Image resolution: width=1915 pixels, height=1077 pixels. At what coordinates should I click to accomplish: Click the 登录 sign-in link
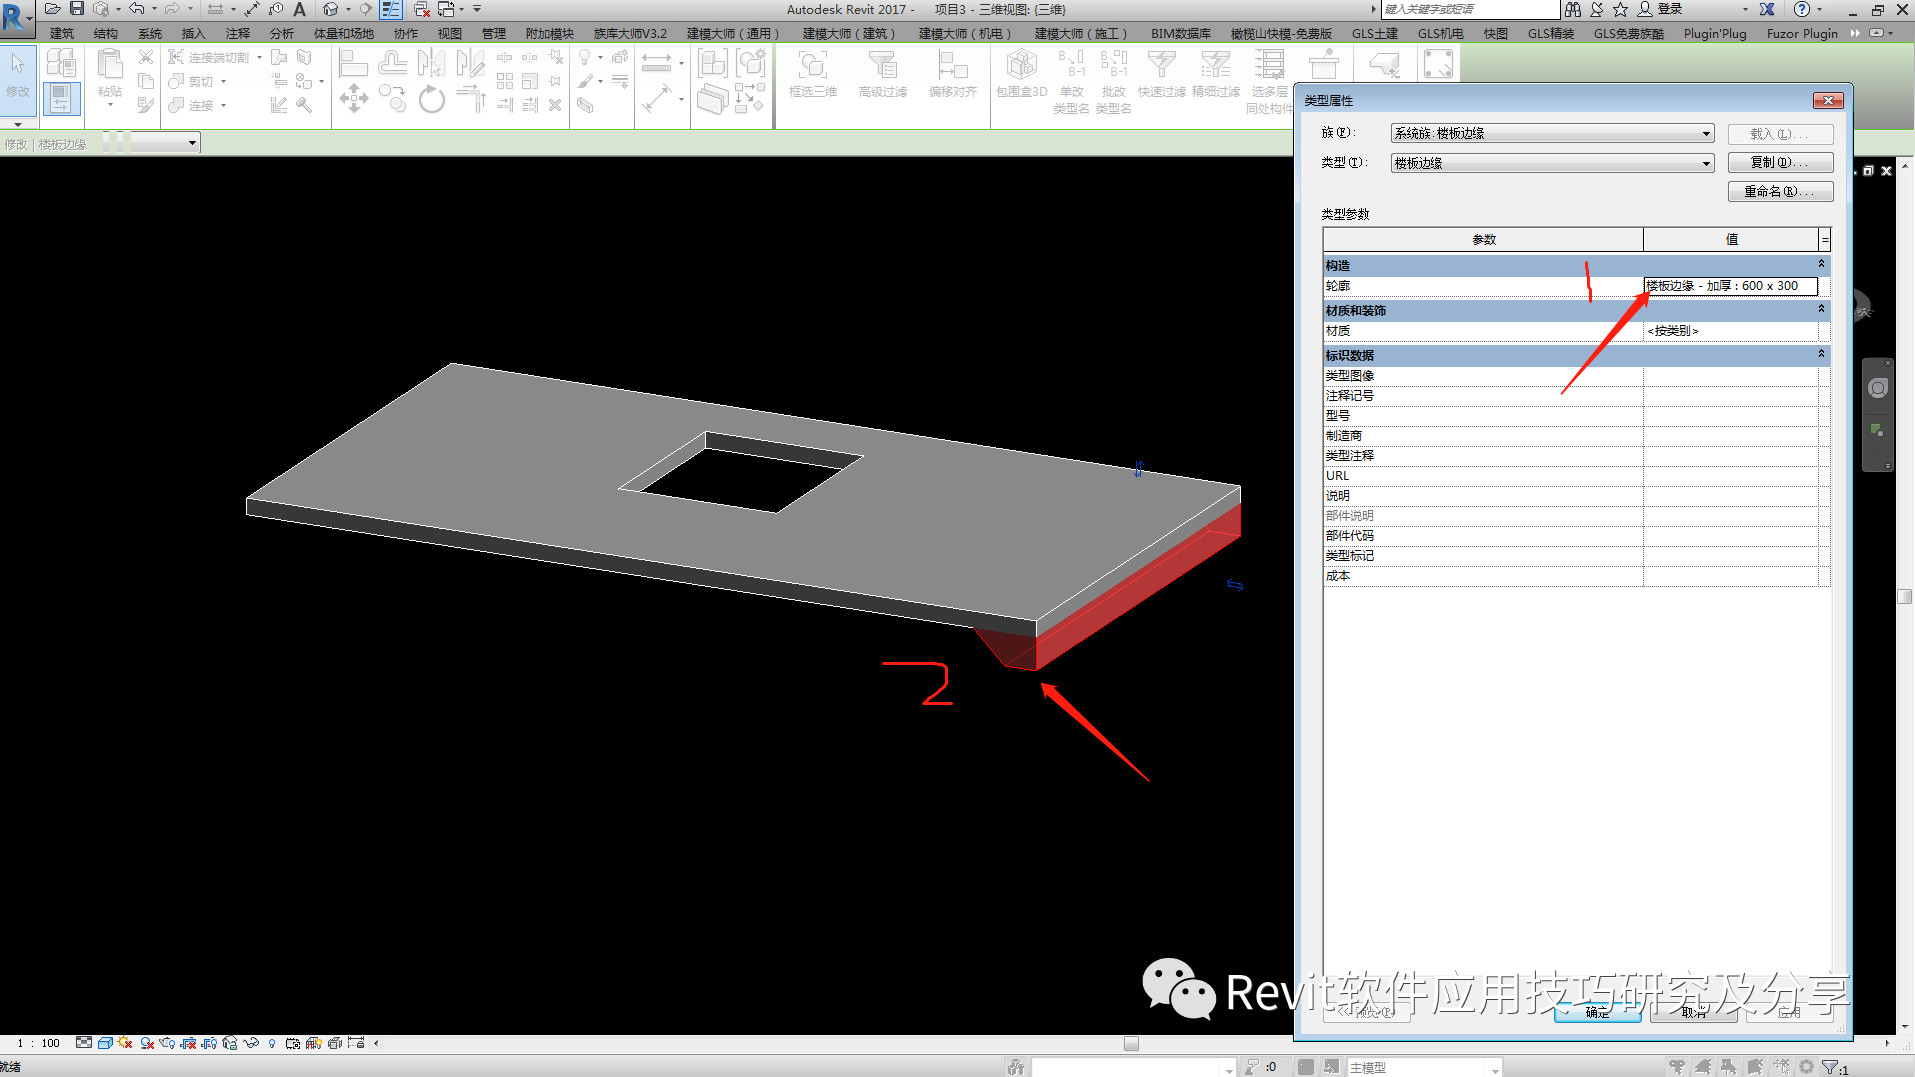coord(1670,9)
